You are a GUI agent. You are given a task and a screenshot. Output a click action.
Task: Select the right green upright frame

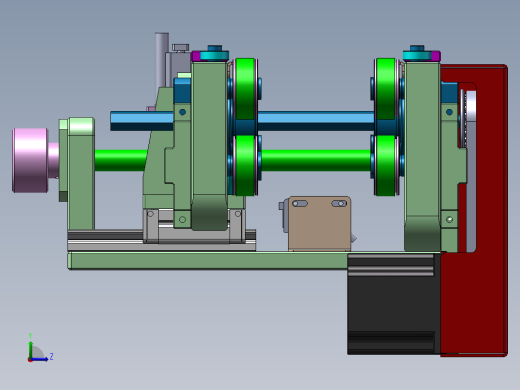pos(422,157)
